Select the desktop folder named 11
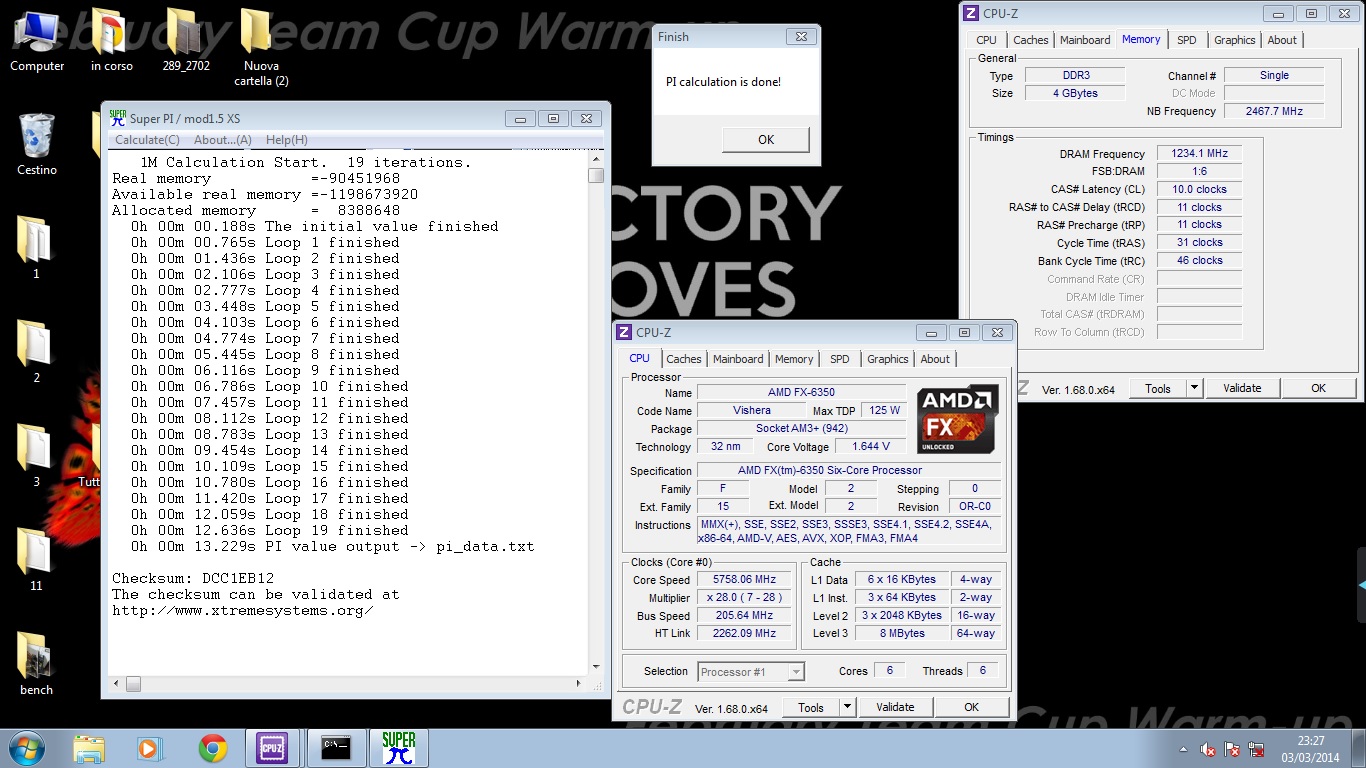The width and height of the screenshot is (1366, 768). click(x=36, y=559)
